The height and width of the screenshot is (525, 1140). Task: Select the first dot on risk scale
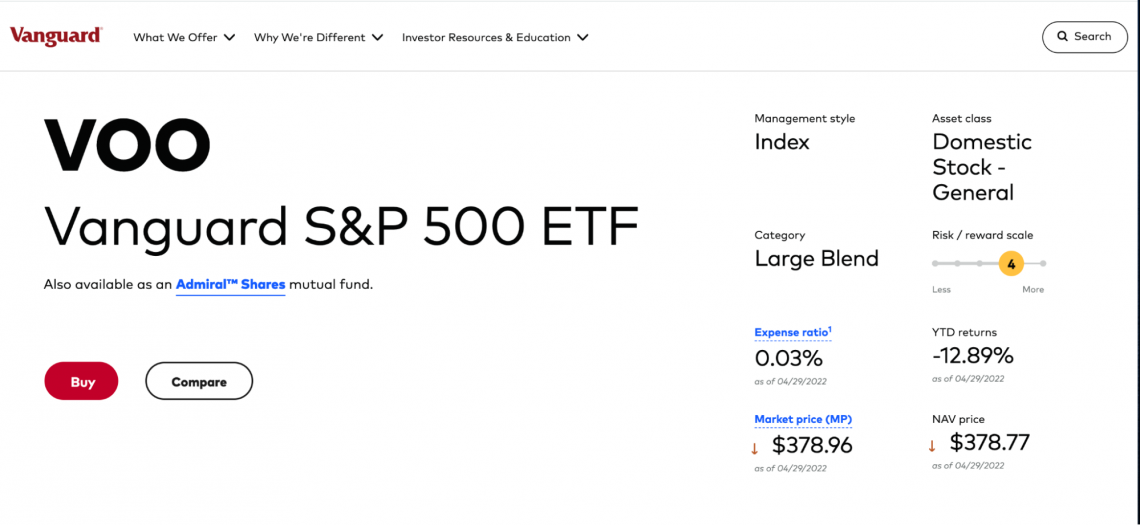(x=935, y=263)
